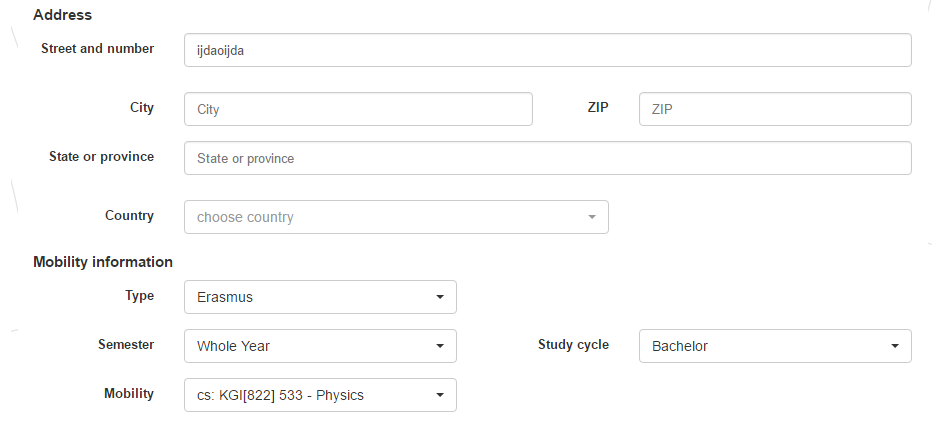Open the Type dropdown showing Erasmus
This screenshot has width=932, height=422.
click(320, 297)
